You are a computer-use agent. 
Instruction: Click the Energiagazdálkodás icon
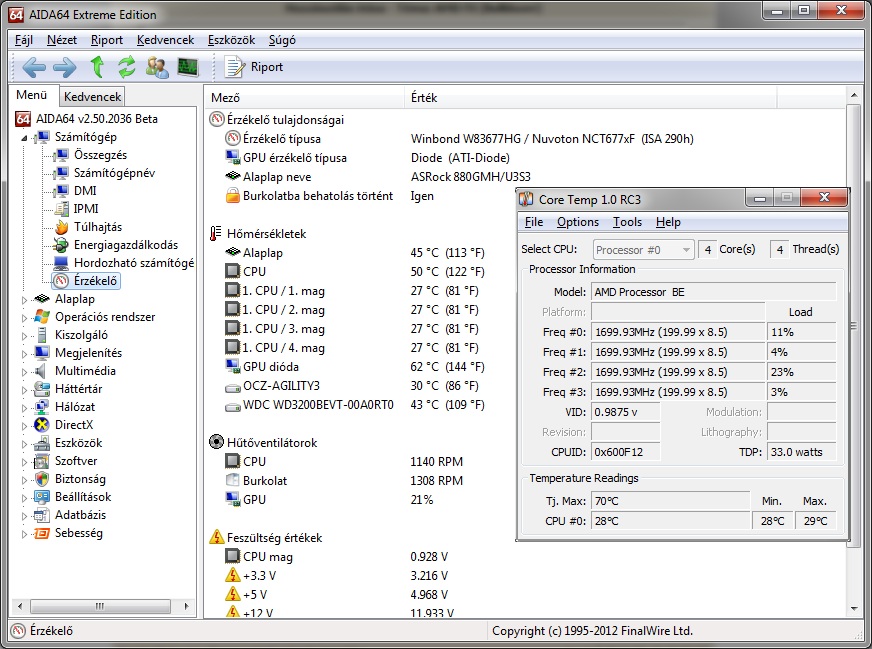coord(61,245)
